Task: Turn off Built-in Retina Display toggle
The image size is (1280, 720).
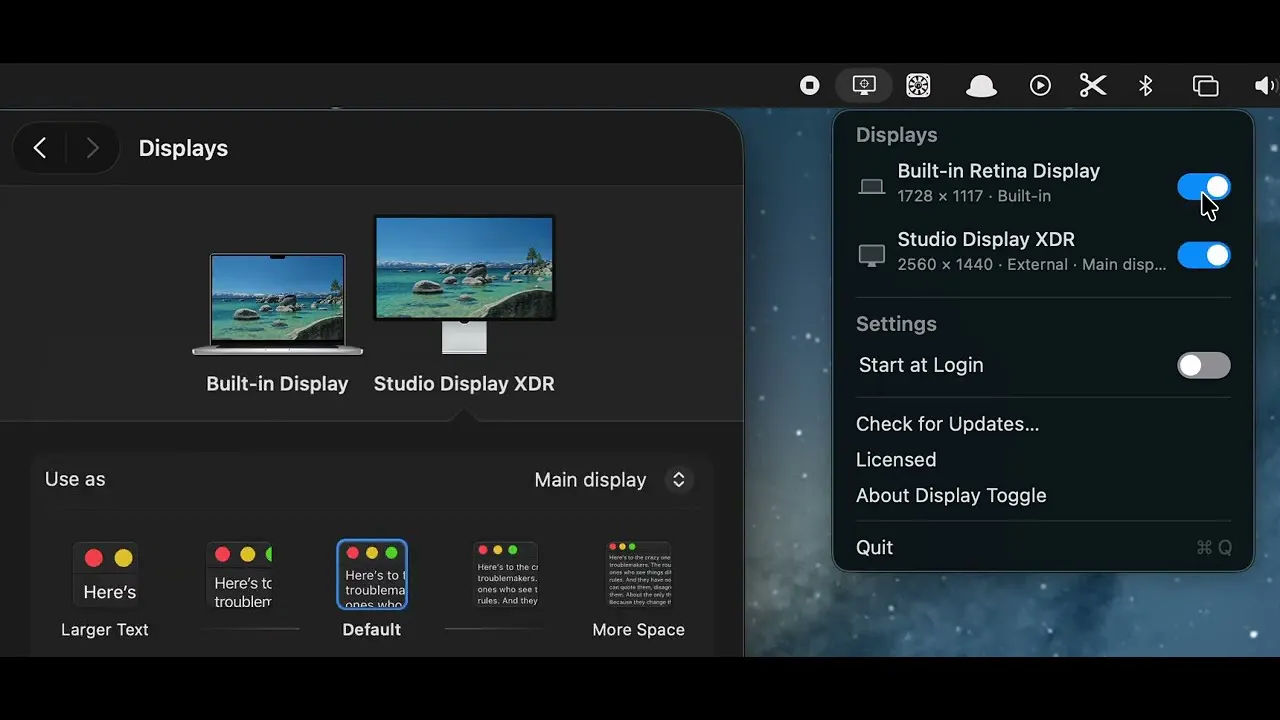Action: click(x=1203, y=187)
